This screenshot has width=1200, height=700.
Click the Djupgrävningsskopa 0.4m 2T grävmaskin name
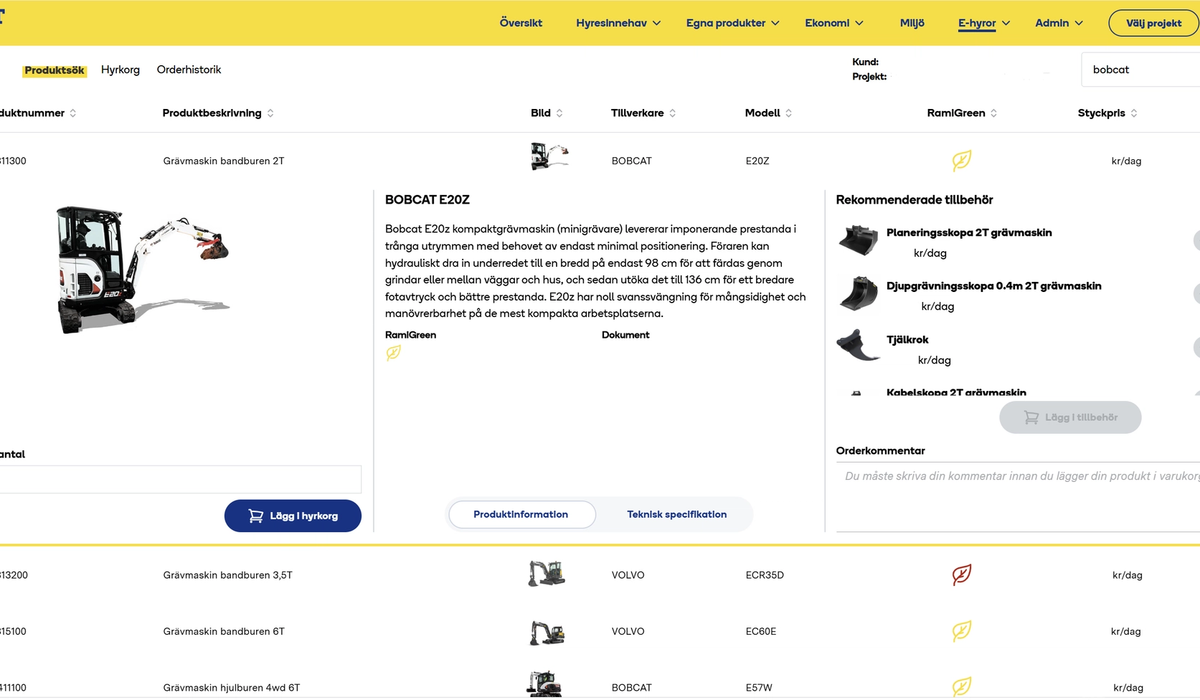coord(994,285)
